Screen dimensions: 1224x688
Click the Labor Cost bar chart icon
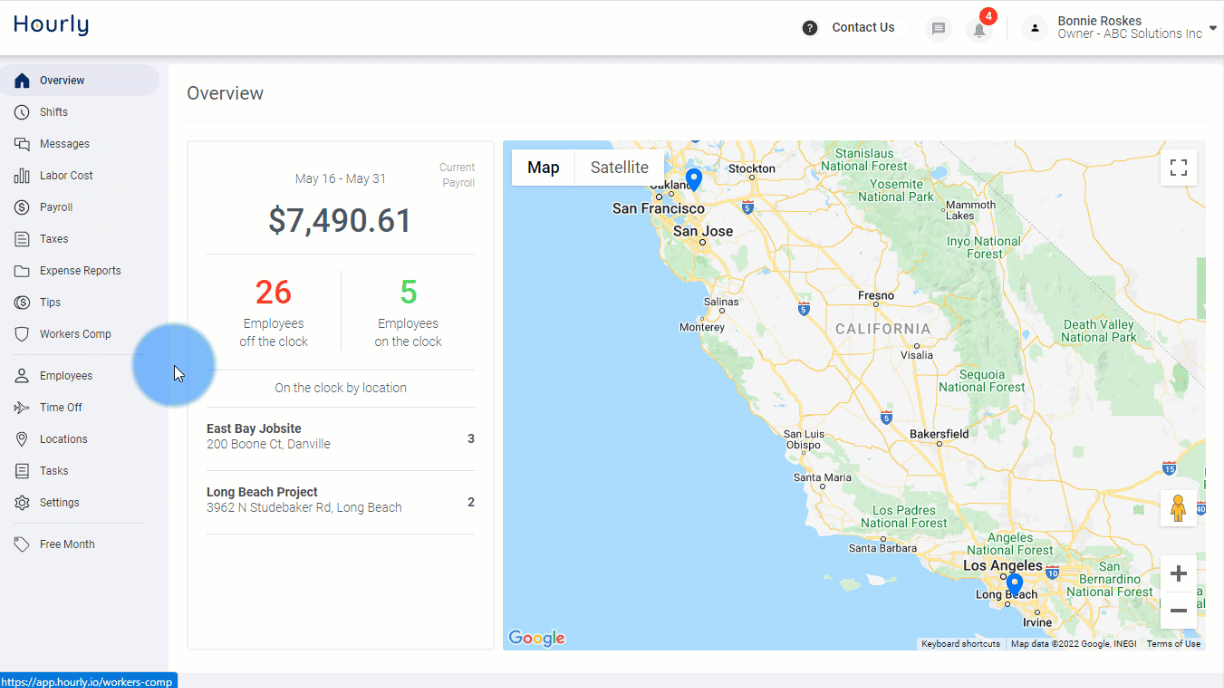click(22, 175)
